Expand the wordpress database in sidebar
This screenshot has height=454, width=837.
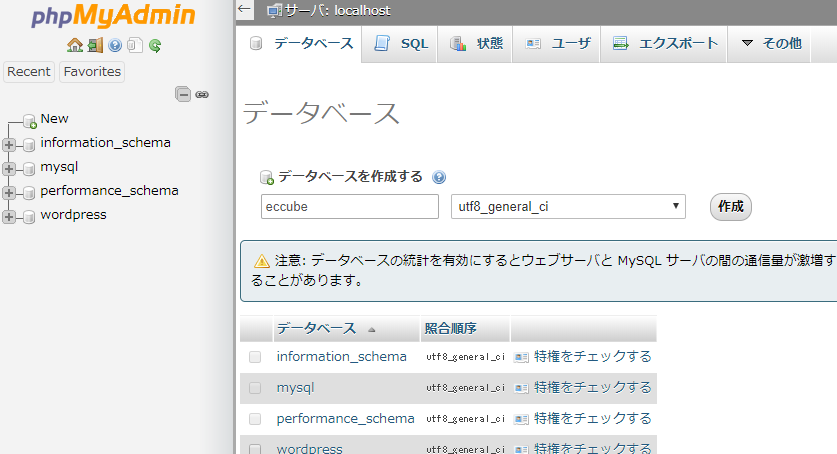pos(10,216)
